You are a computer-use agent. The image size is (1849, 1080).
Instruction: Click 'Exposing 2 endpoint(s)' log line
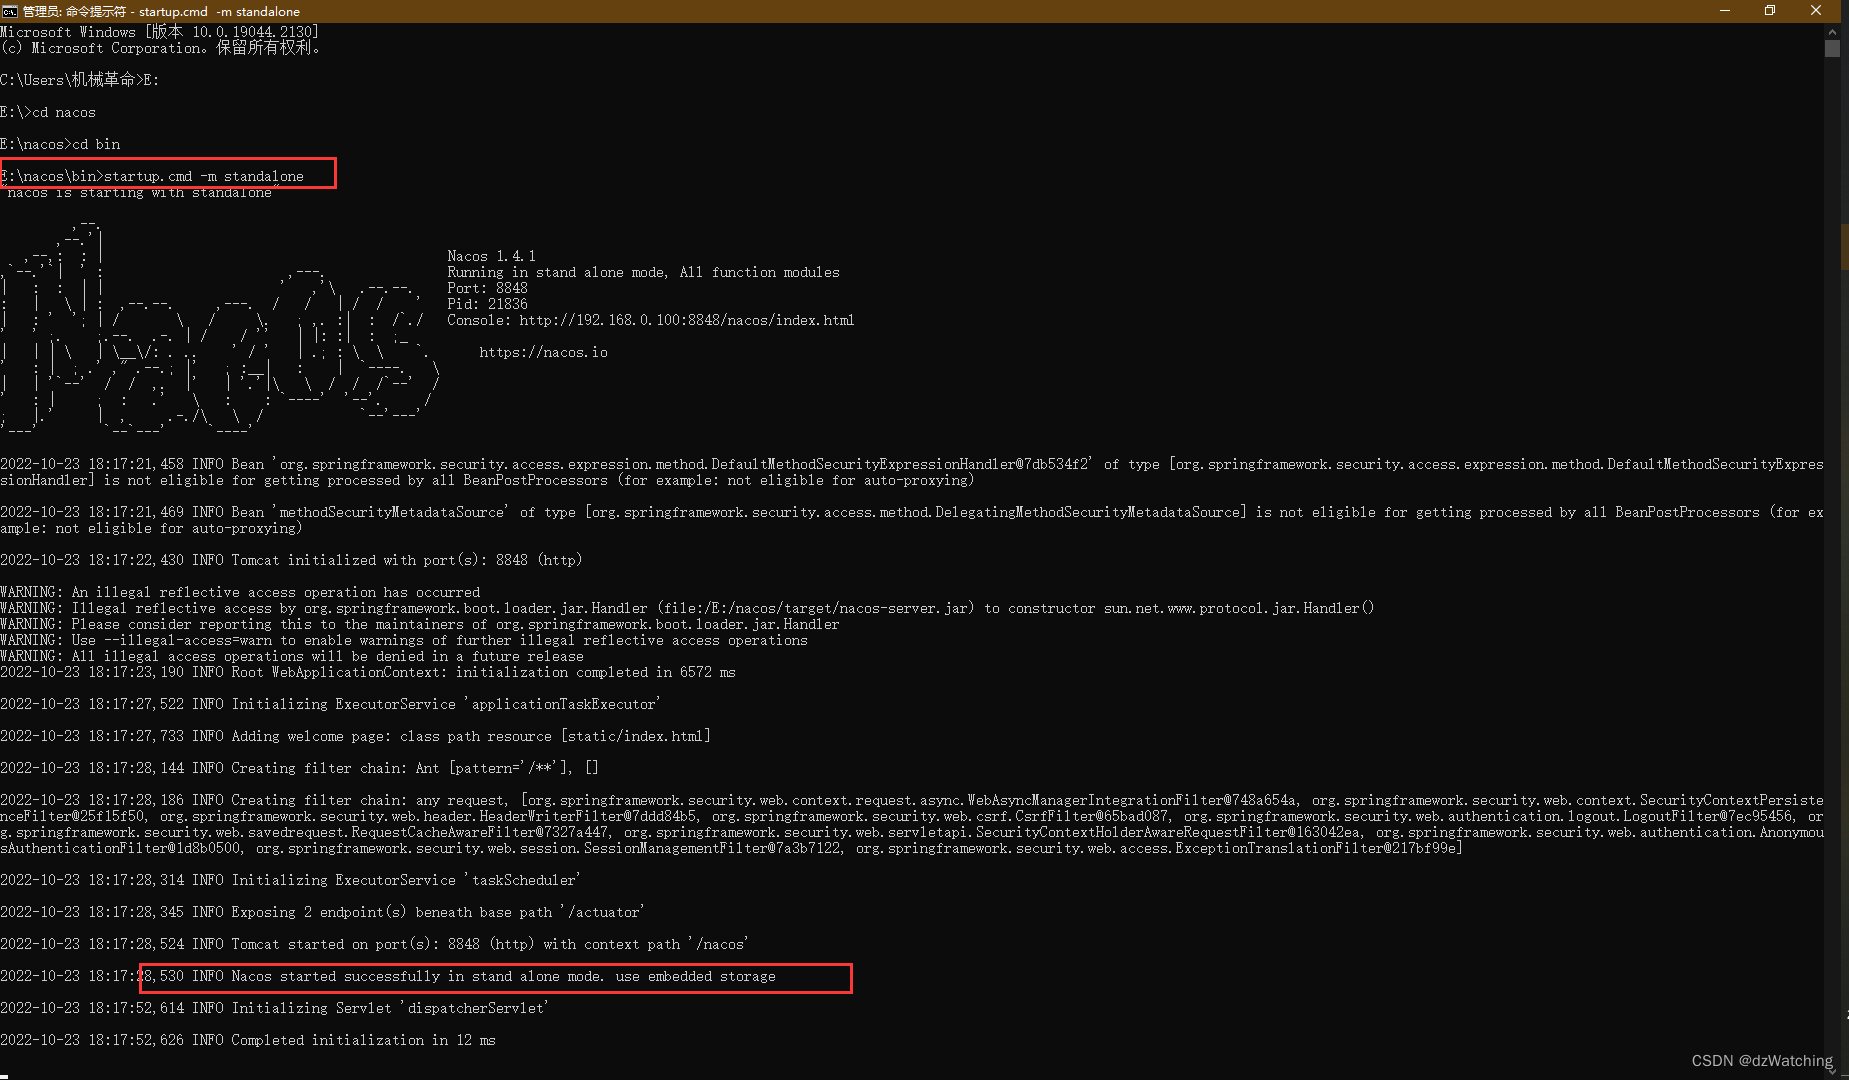[x=323, y=912]
